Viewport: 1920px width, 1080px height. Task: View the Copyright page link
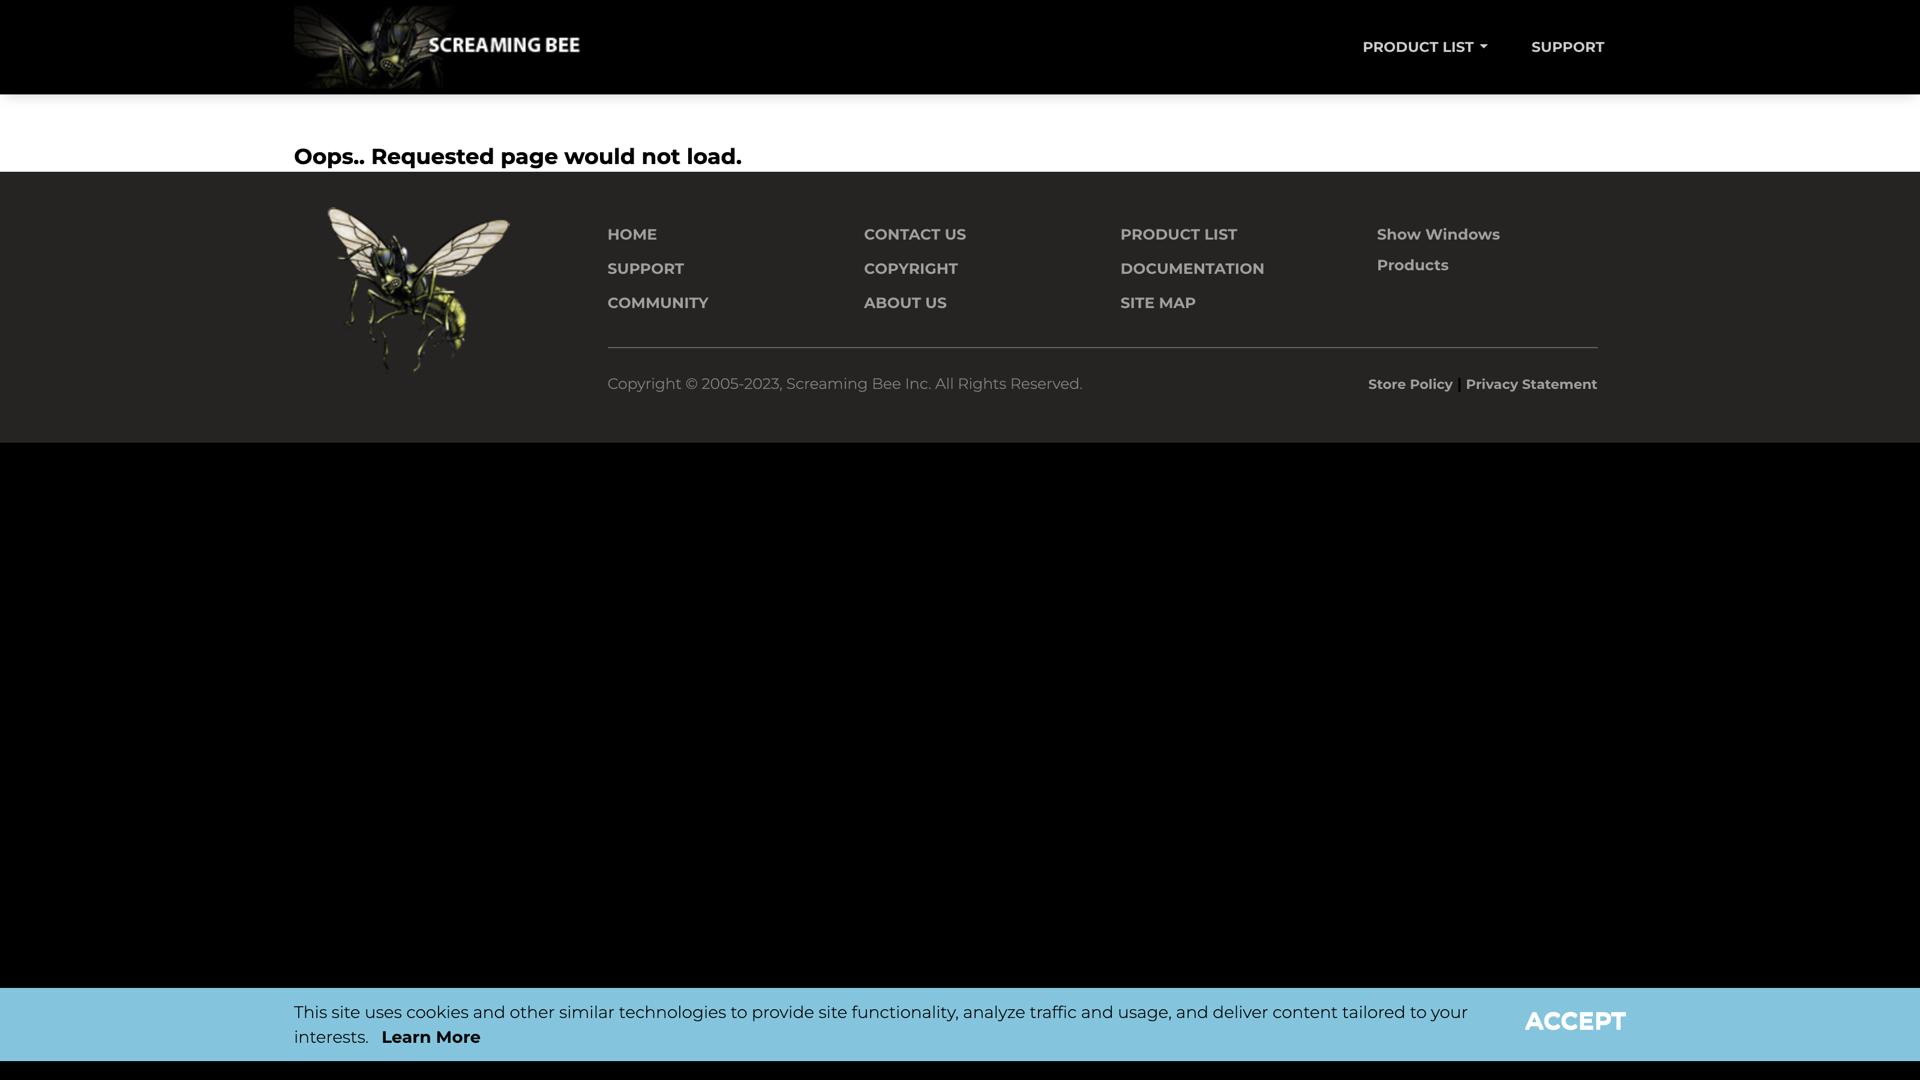click(x=910, y=269)
